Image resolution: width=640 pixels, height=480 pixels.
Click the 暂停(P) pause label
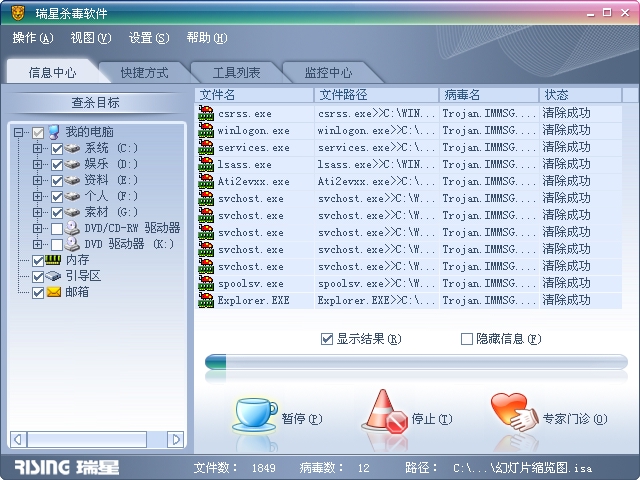(302, 419)
